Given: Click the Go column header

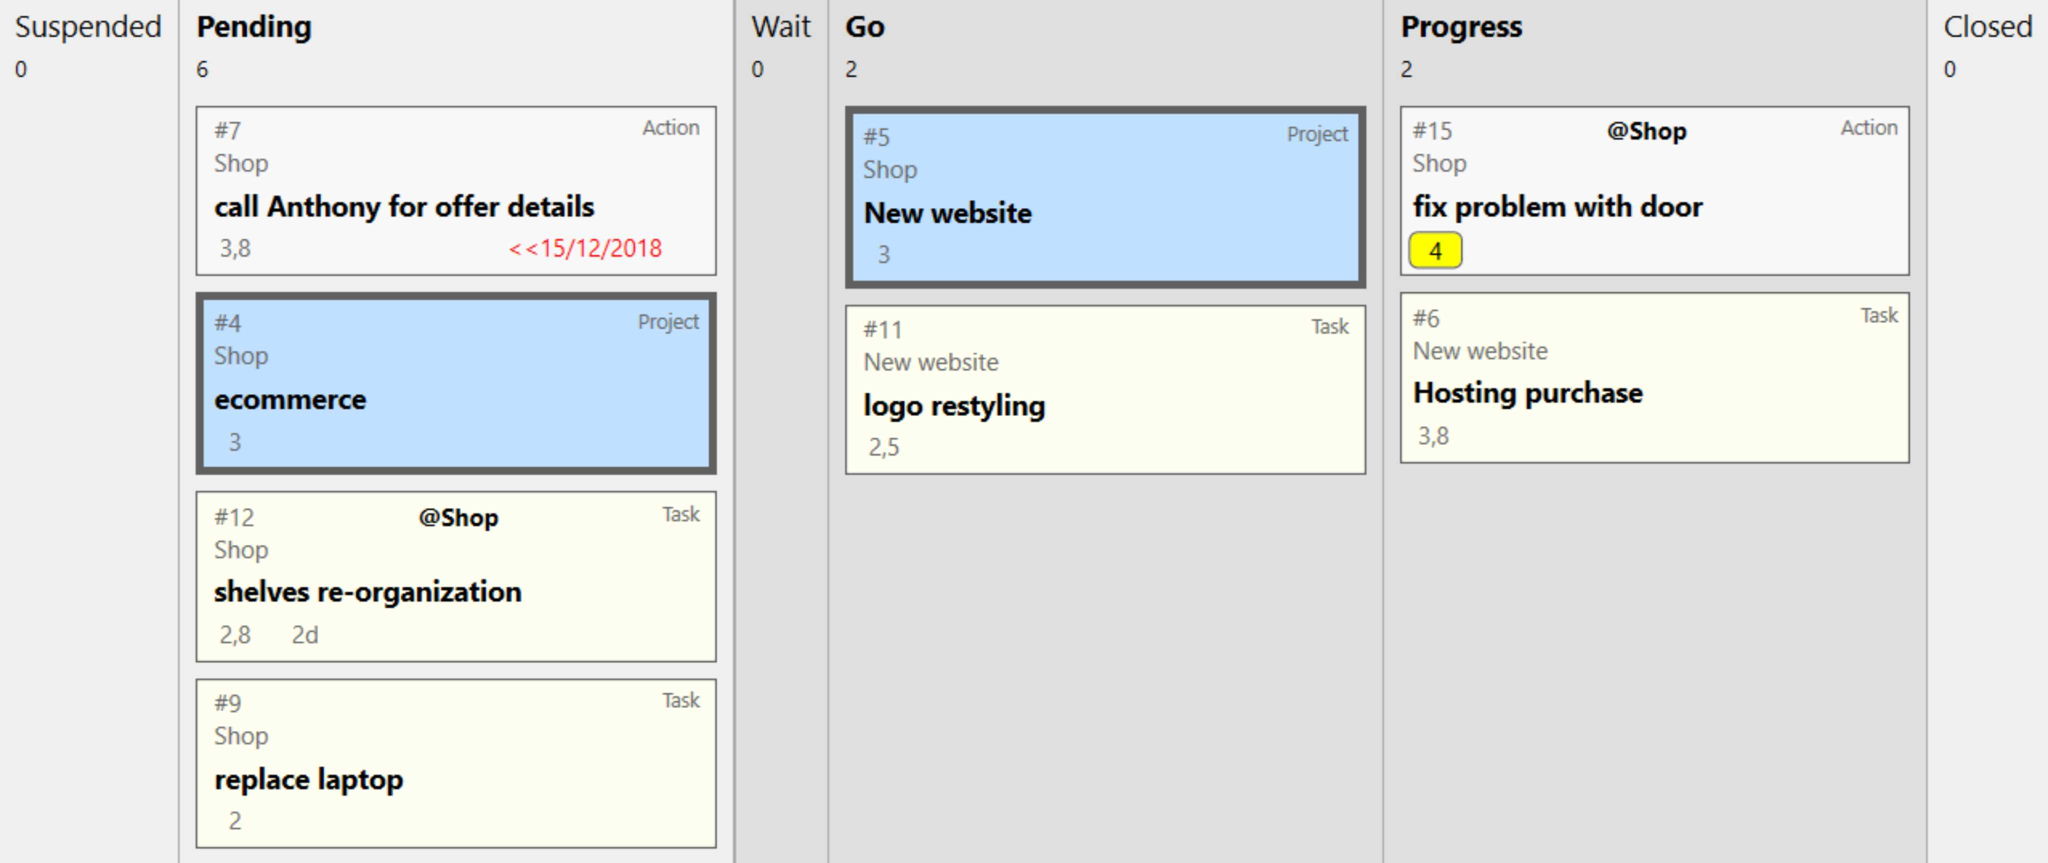Looking at the screenshot, I should tap(865, 27).
